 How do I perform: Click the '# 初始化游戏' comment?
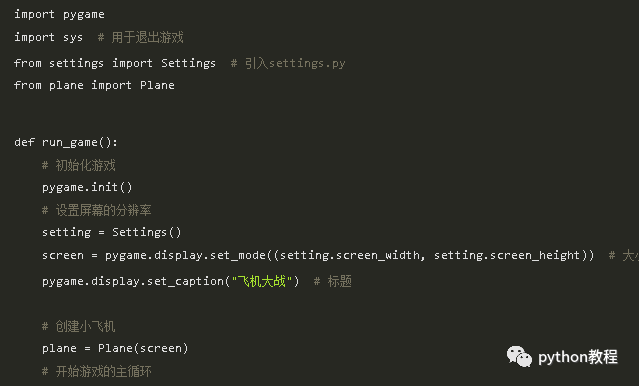click(x=79, y=165)
